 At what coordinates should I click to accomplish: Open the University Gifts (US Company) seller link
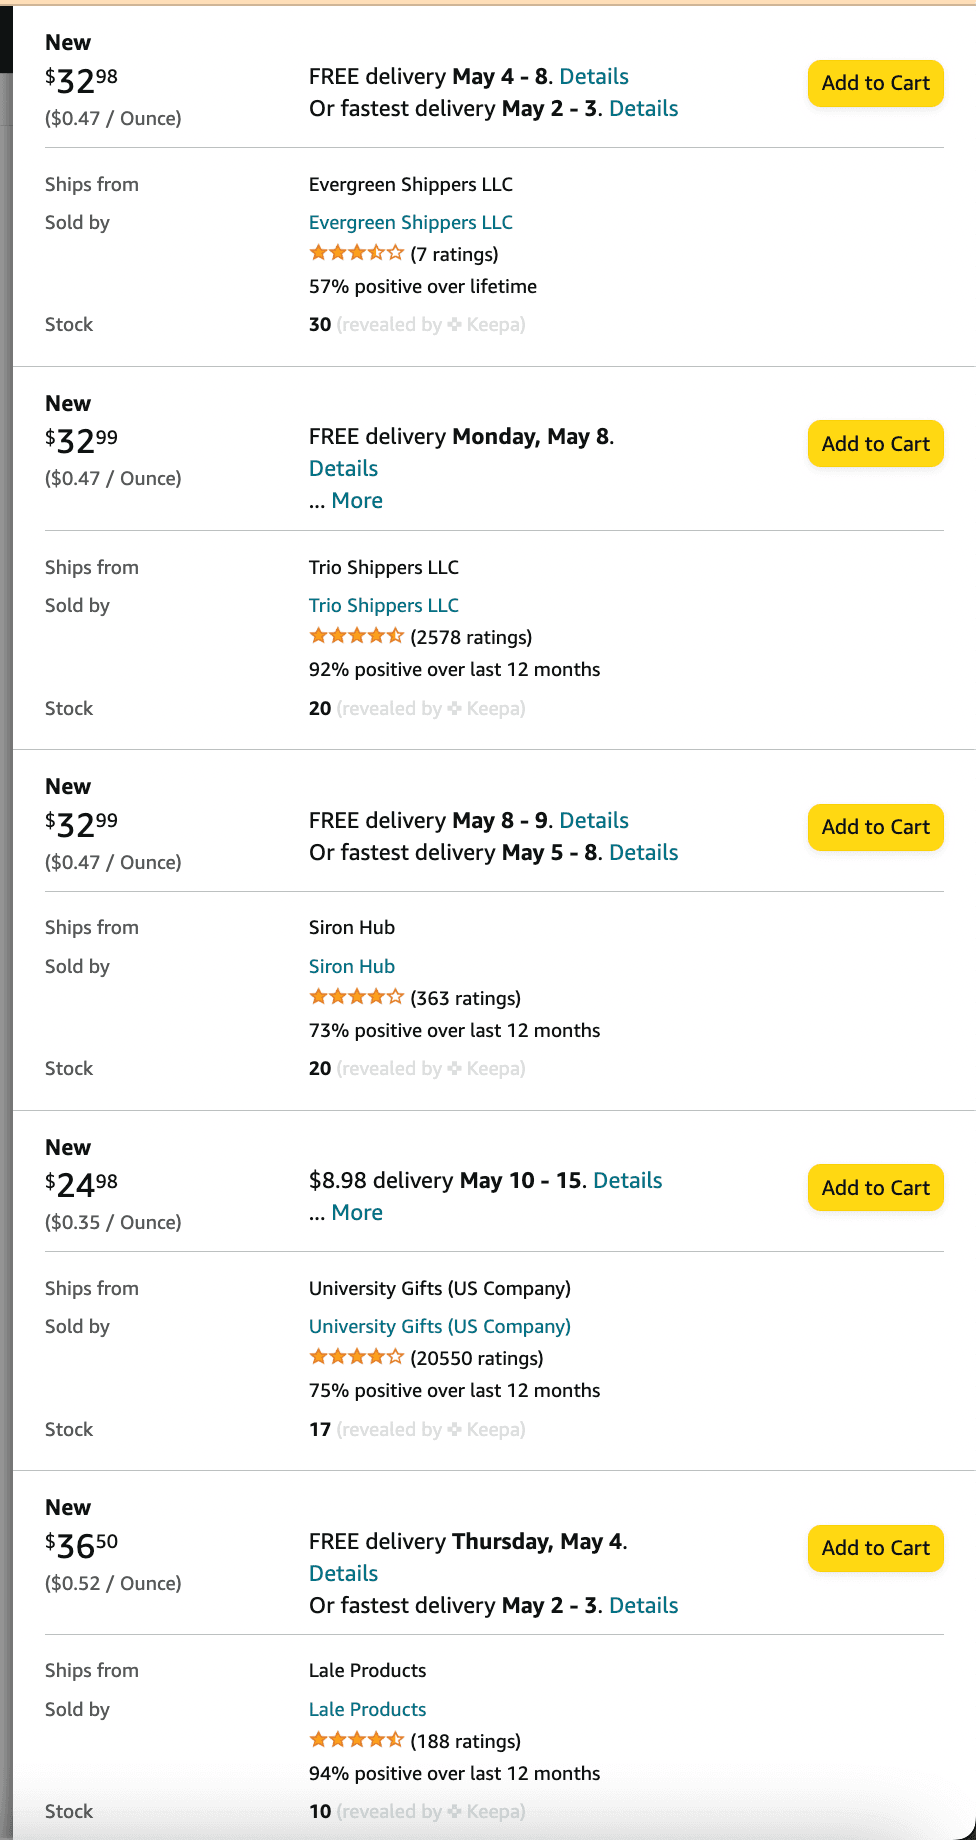pos(439,1327)
